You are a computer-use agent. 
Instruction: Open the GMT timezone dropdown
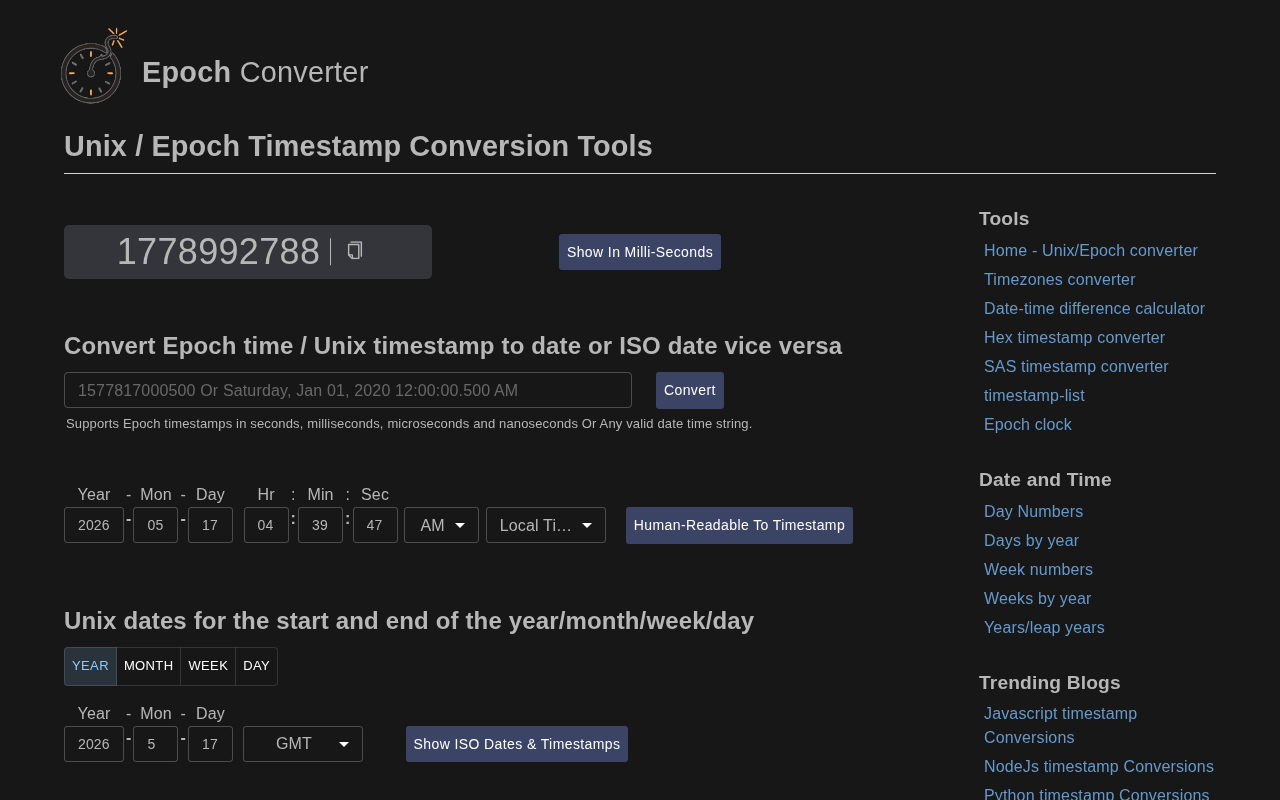(x=303, y=744)
